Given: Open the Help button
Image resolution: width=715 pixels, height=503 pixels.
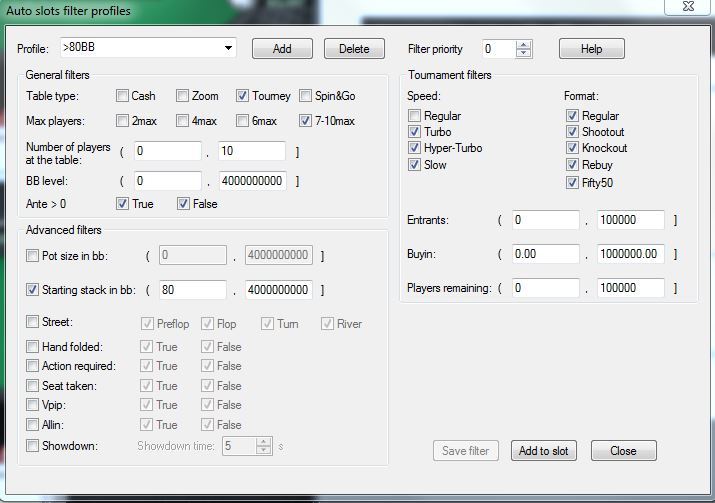Looking at the screenshot, I should (x=591, y=48).
